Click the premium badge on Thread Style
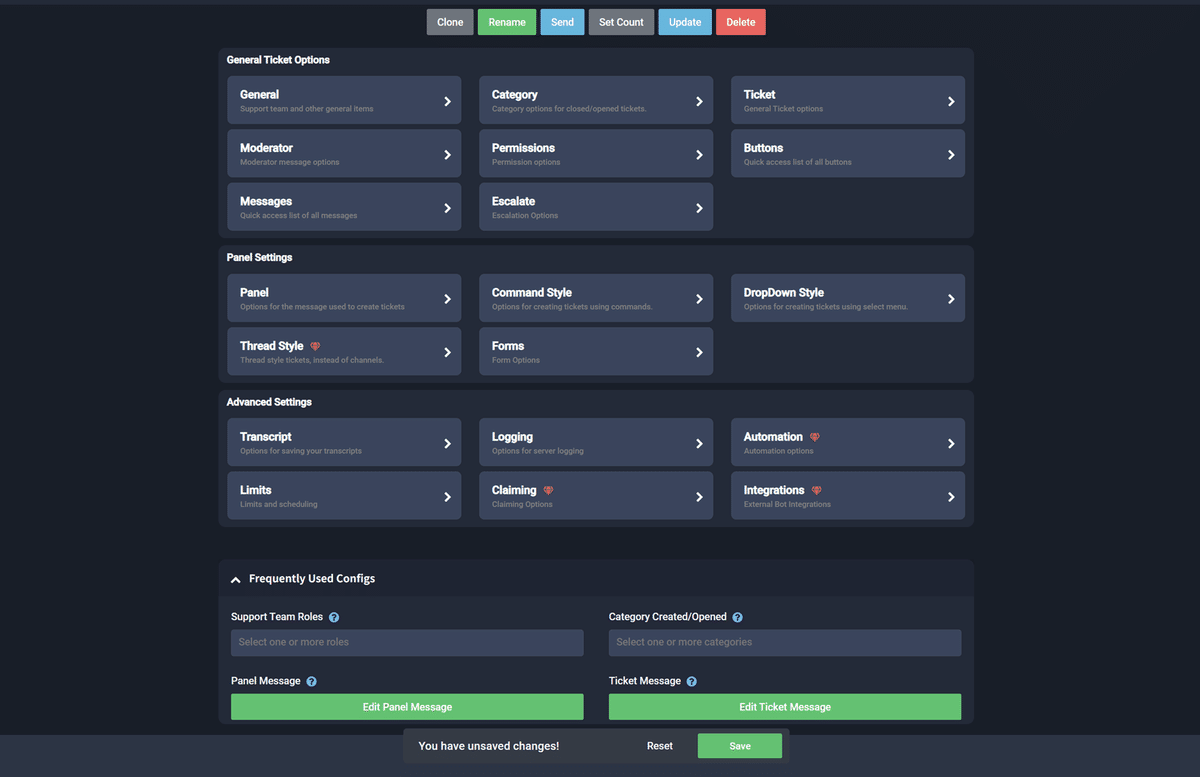Image resolution: width=1200 pixels, height=777 pixels. coord(315,345)
